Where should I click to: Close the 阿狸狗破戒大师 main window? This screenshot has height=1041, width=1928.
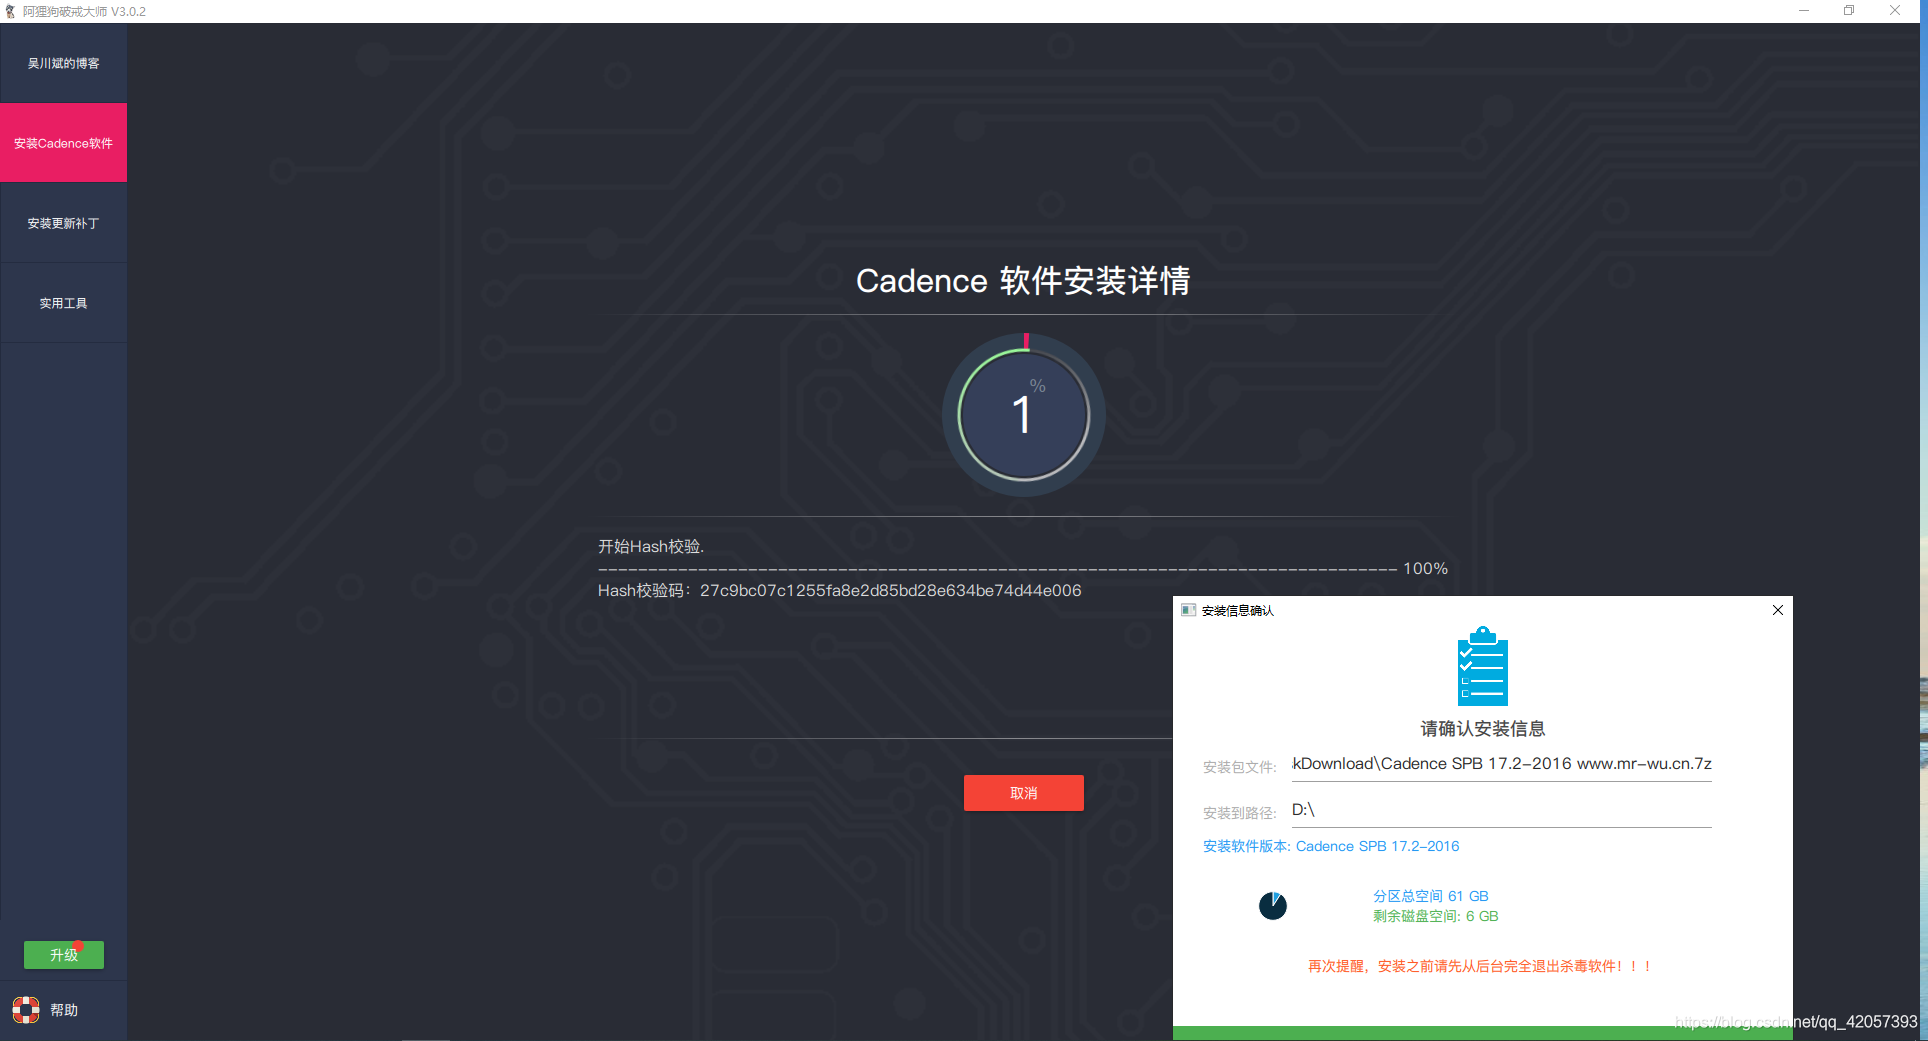1895,11
